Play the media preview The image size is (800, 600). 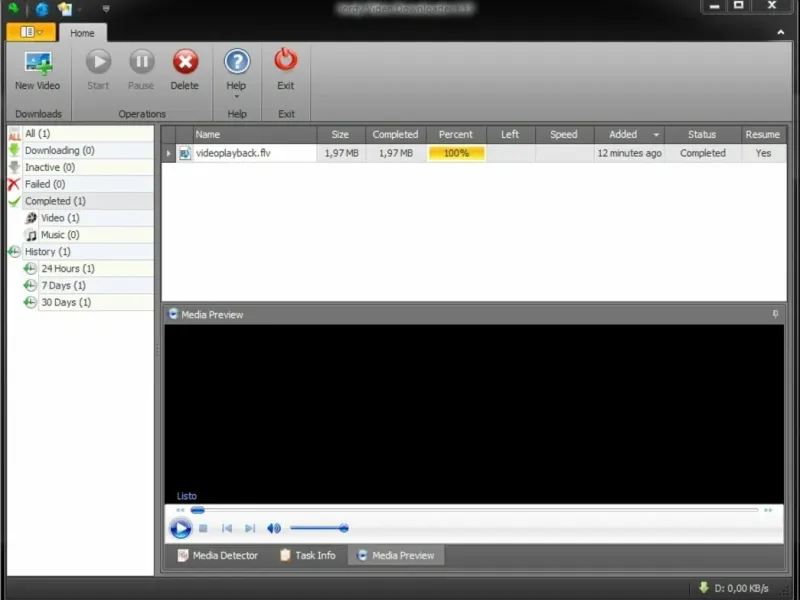click(x=180, y=528)
